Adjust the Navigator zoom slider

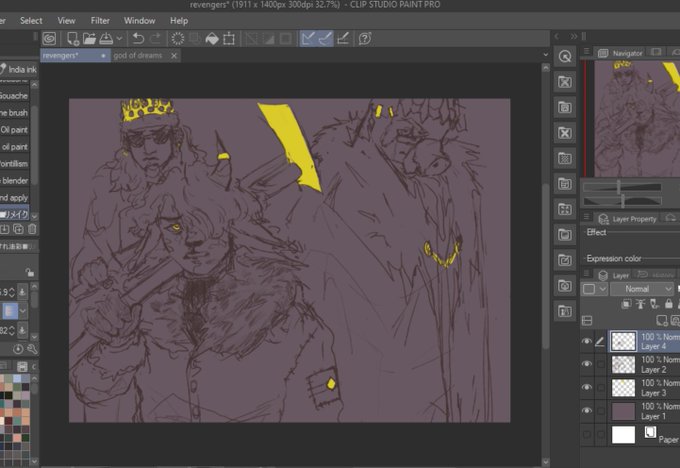(x=622, y=187)
